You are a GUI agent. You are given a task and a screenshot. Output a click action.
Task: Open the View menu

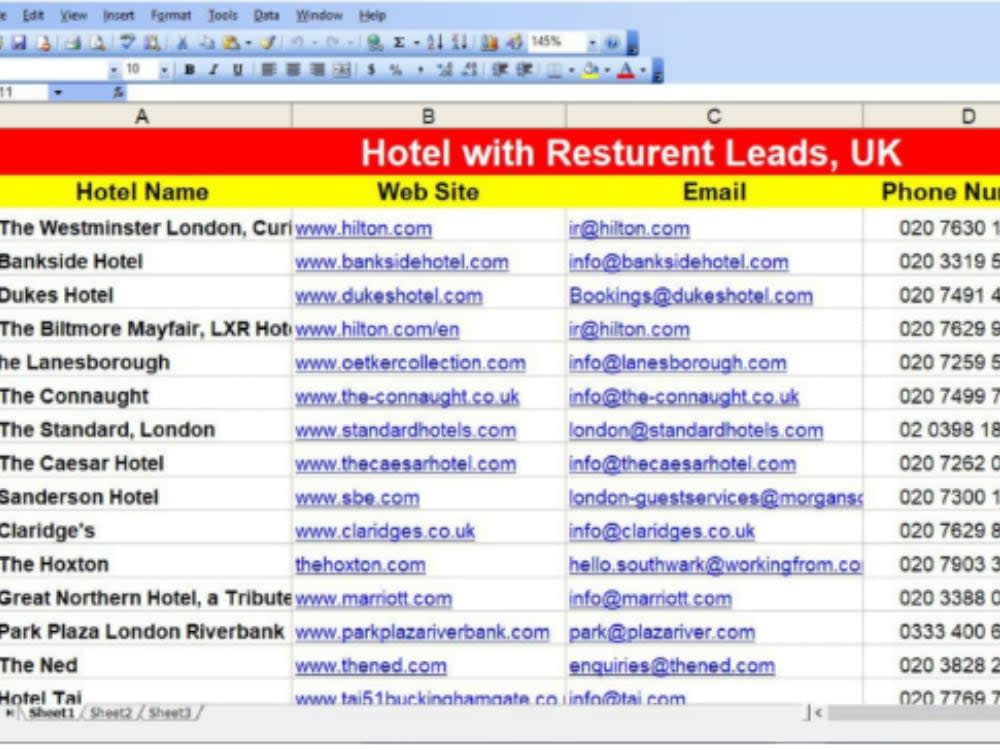73,15
